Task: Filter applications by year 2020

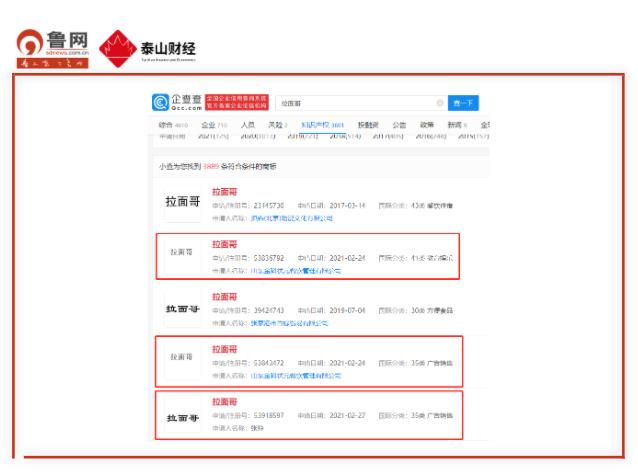Action: (258, 136)
